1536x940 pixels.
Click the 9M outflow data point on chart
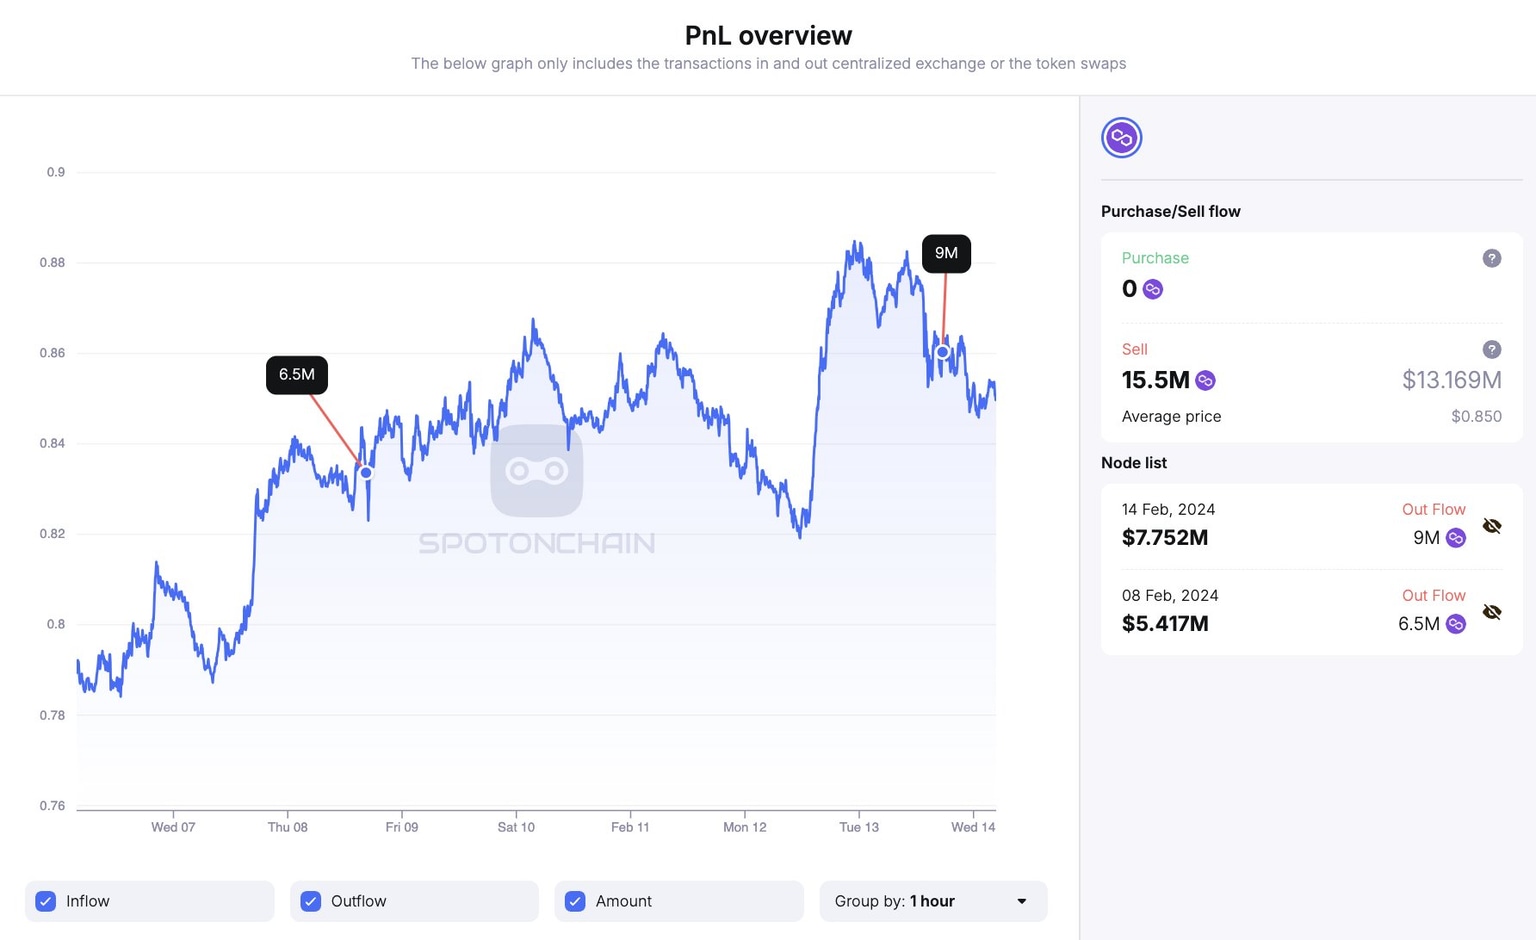click(942, 352)
